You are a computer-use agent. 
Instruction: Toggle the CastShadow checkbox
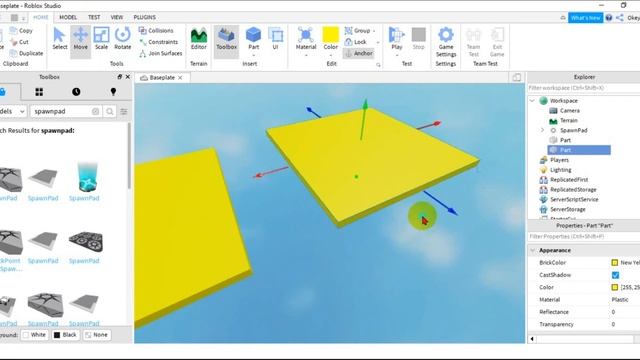tap(615, 275)
